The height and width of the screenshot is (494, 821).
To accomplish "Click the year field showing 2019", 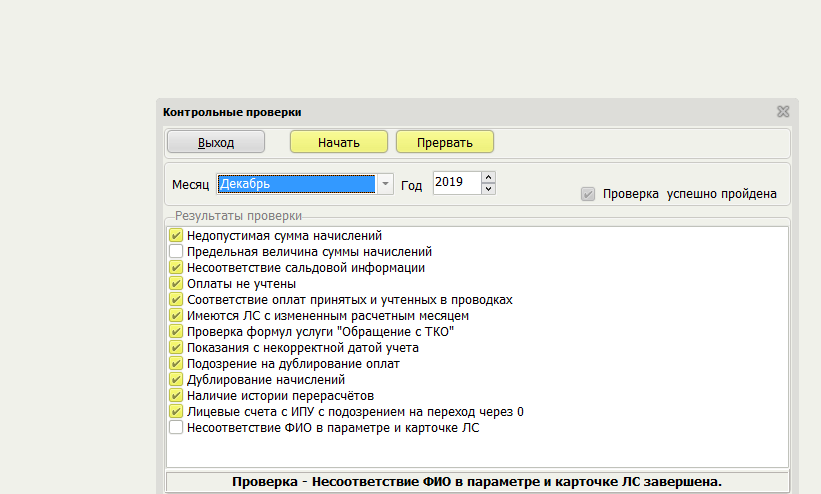I will click(x=457, y=183).
